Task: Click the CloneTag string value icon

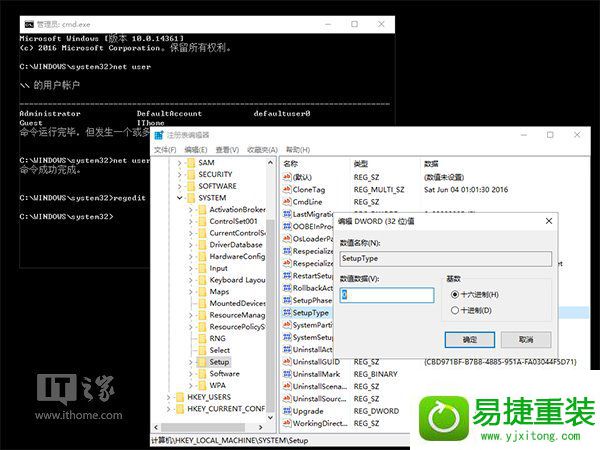Action: click(287, 189)
